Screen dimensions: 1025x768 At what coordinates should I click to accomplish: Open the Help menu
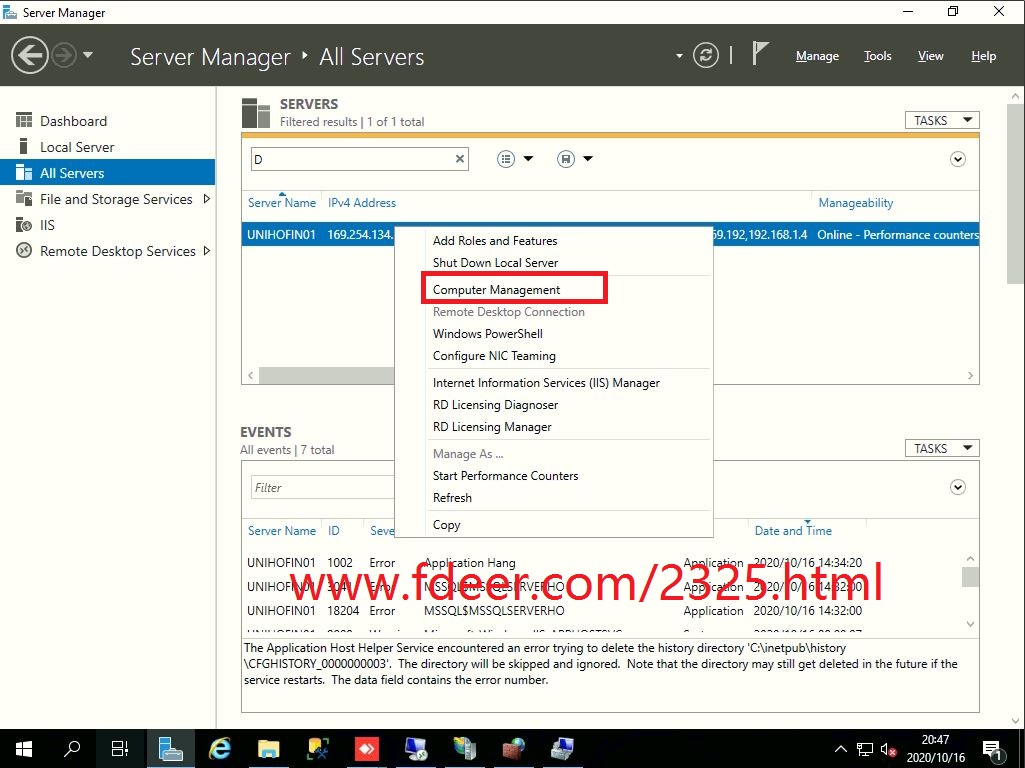point(983,56)
